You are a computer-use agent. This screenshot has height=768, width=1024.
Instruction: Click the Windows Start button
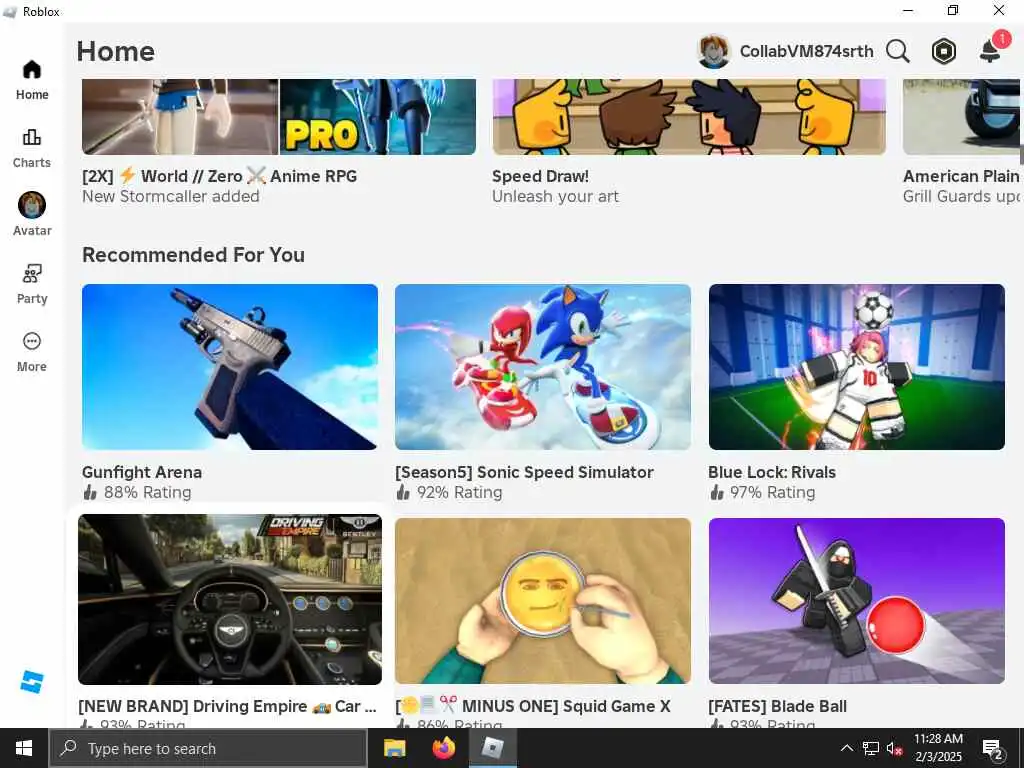[x=24, y=748]
